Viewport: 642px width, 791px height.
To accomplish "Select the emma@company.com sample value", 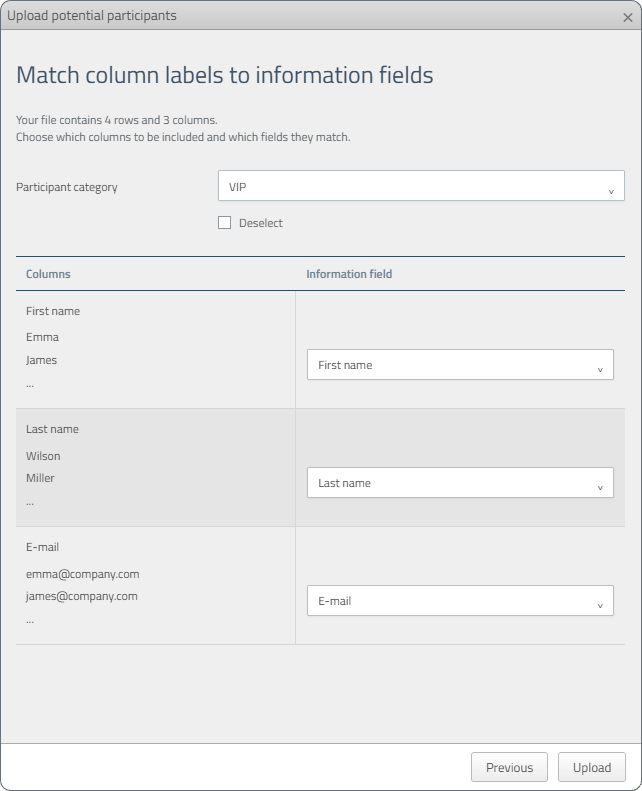I will (x=83, y=574).
